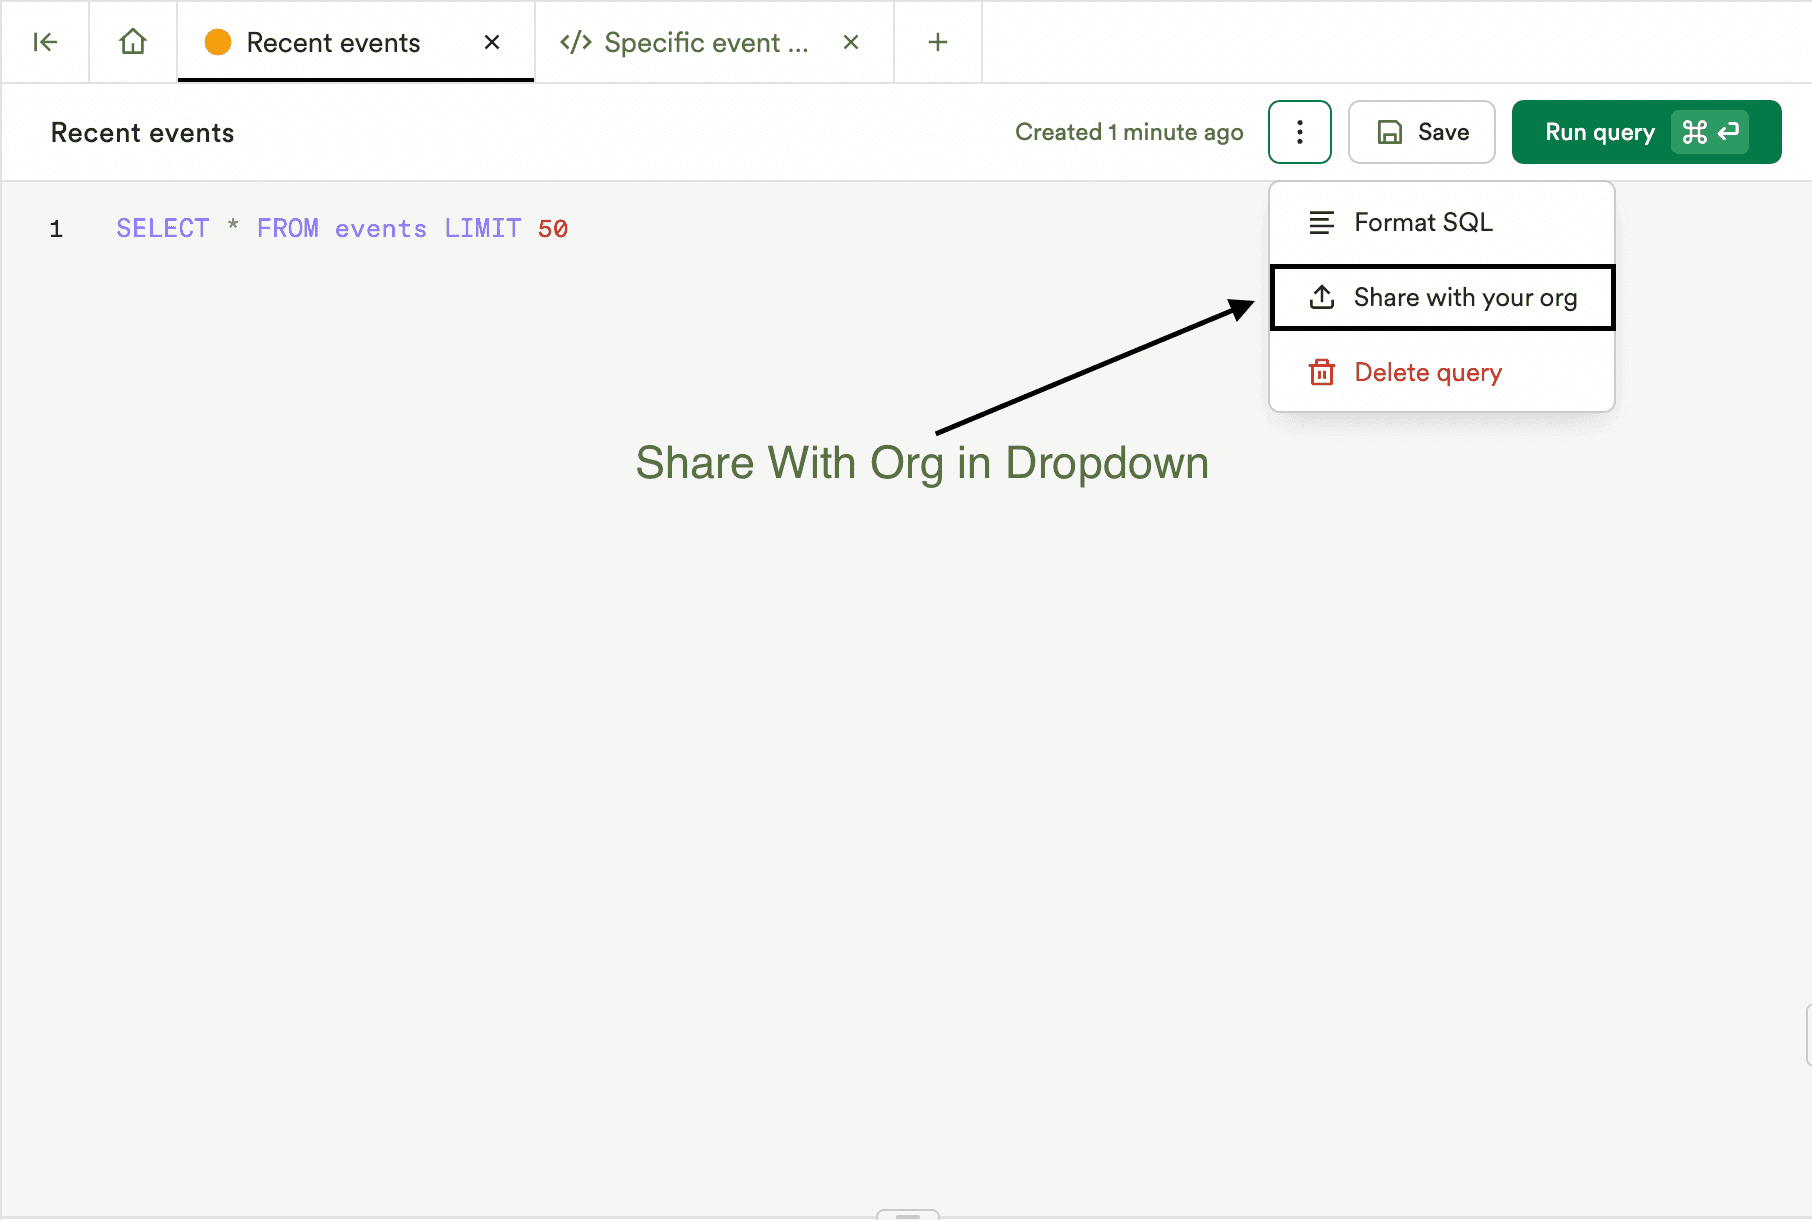Click the code brackets icon on Specific event tab
The width and height of the screenshot is (1812, 1220).
click(576, 42)
